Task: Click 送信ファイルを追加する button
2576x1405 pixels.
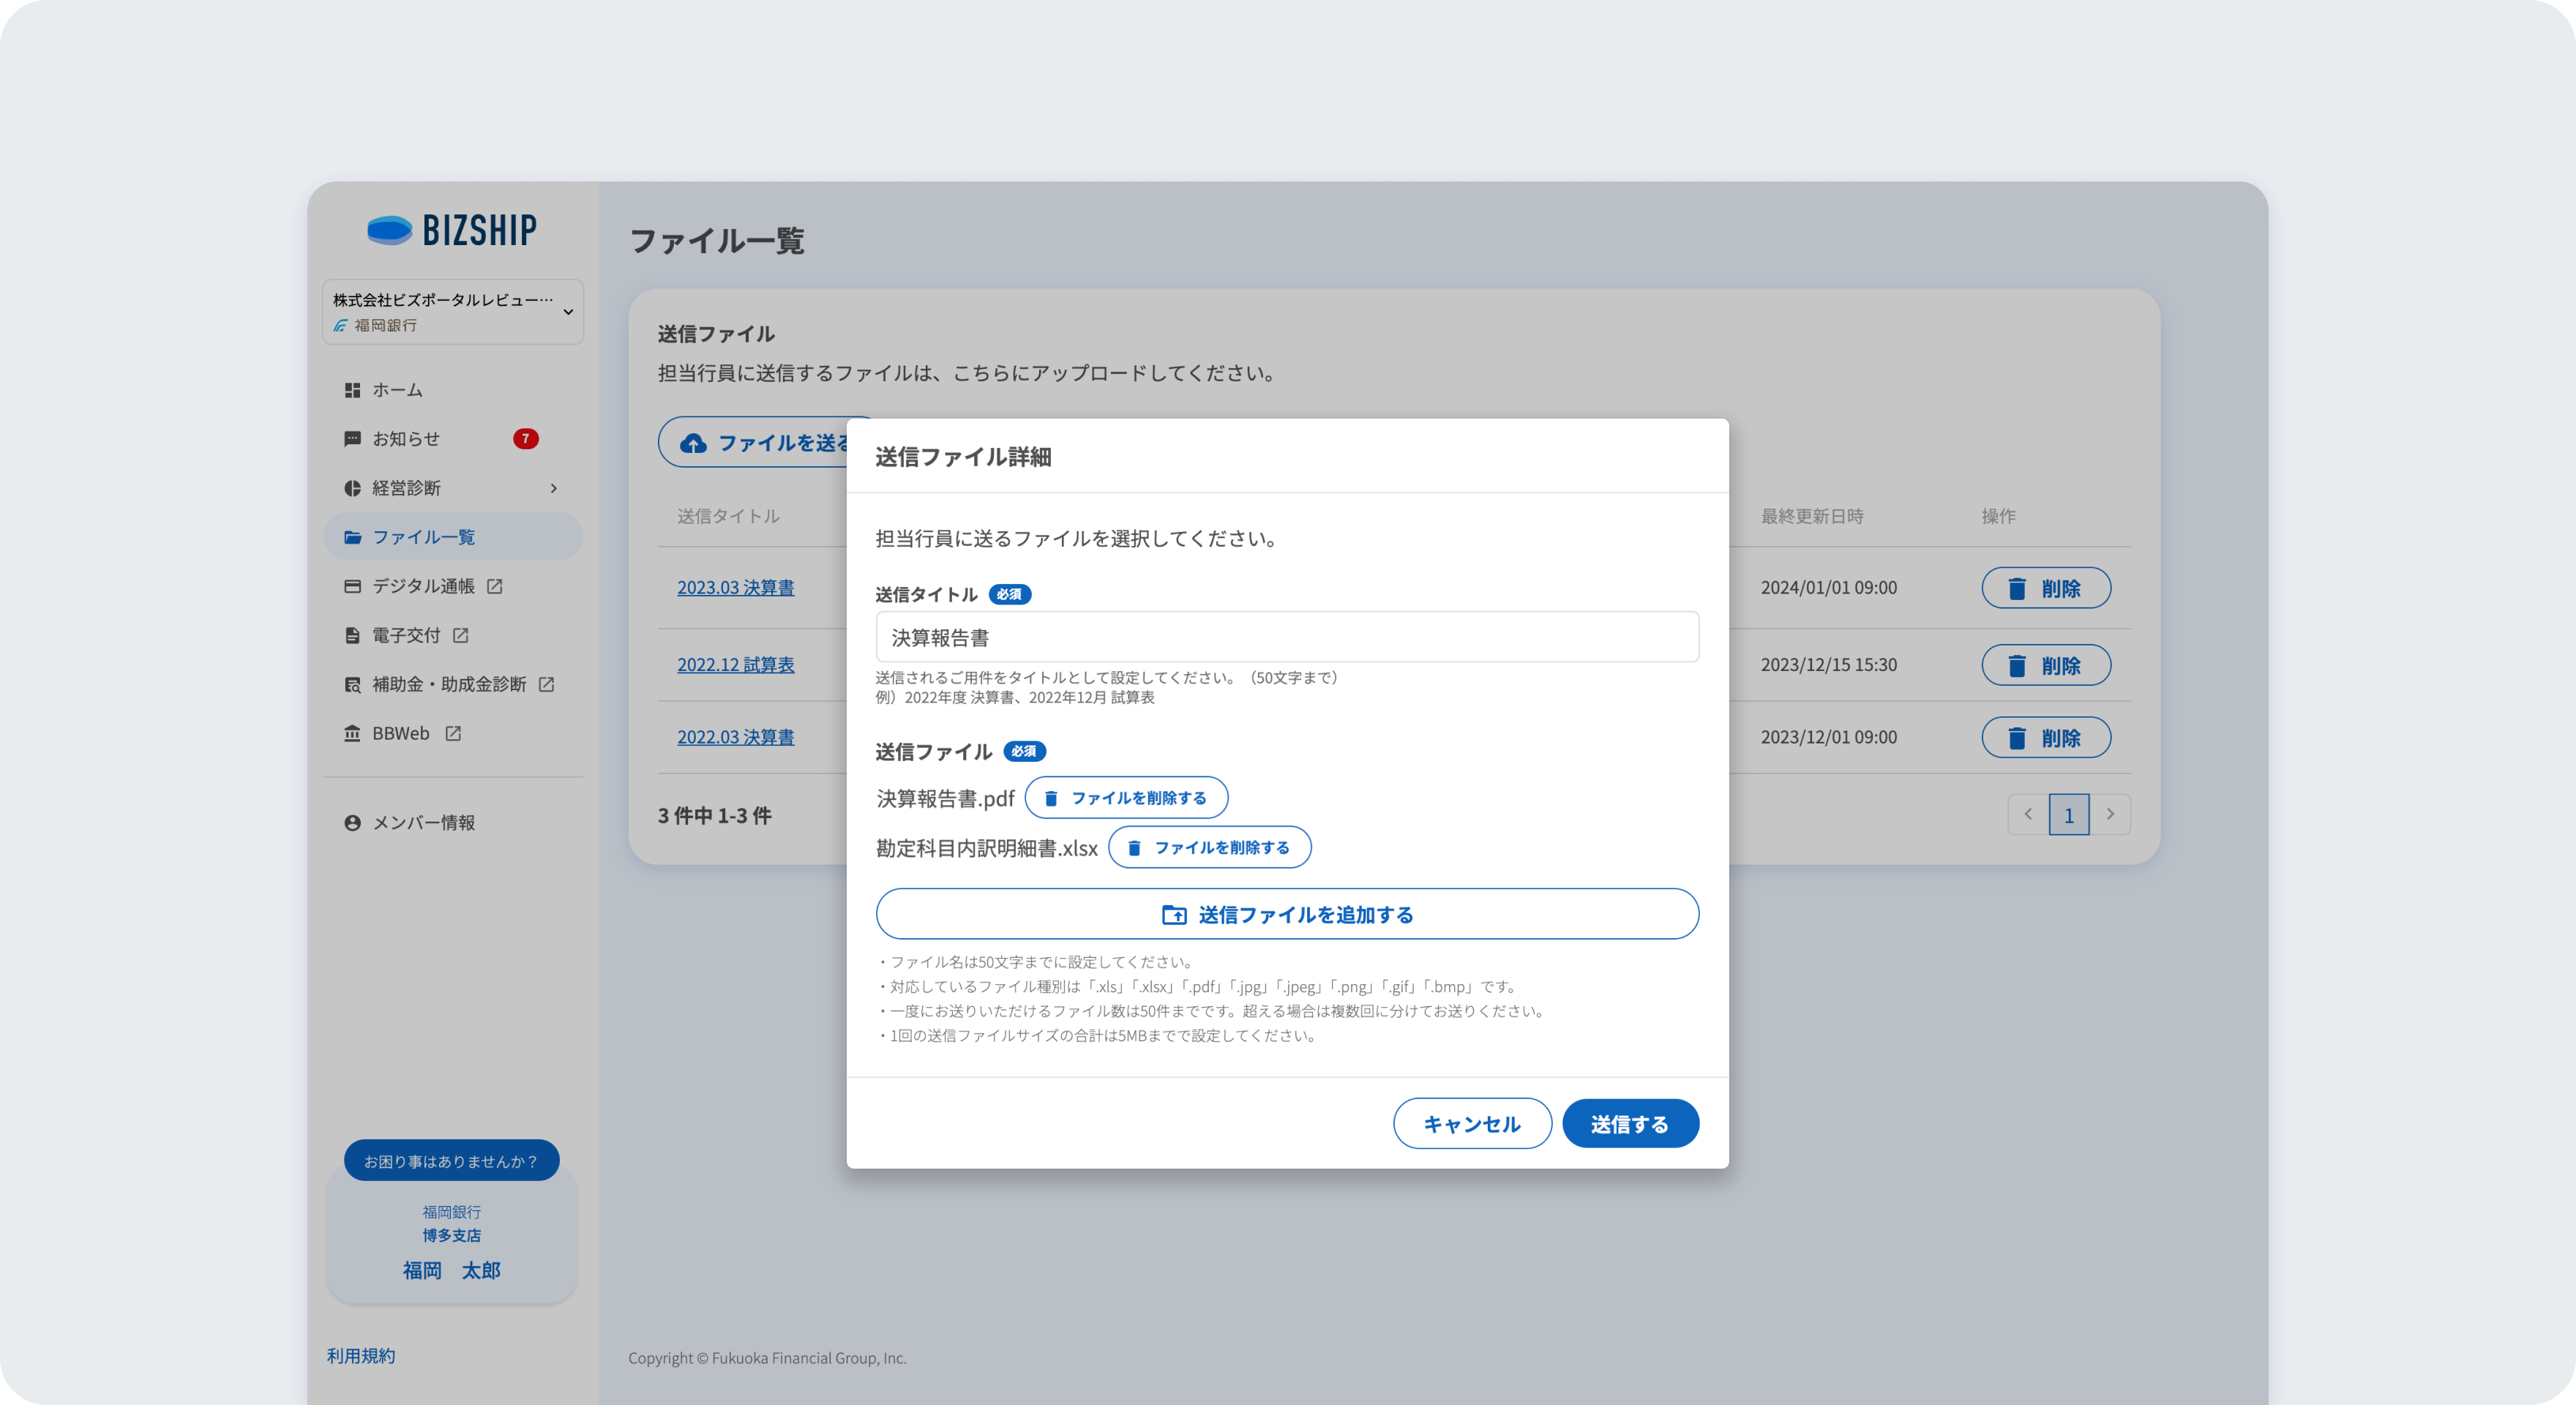Action: pyautogui.click(x=1287, y=914)
